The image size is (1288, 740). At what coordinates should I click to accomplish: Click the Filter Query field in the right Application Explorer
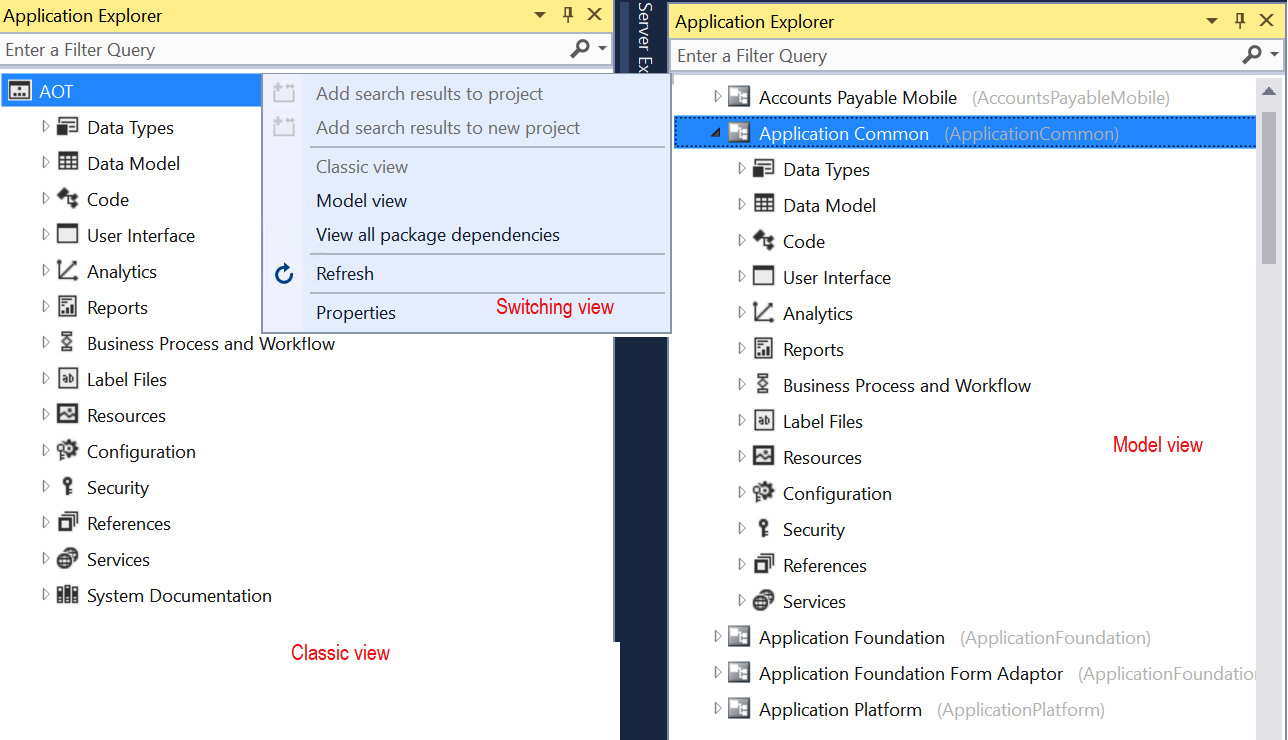pos(955,56)
